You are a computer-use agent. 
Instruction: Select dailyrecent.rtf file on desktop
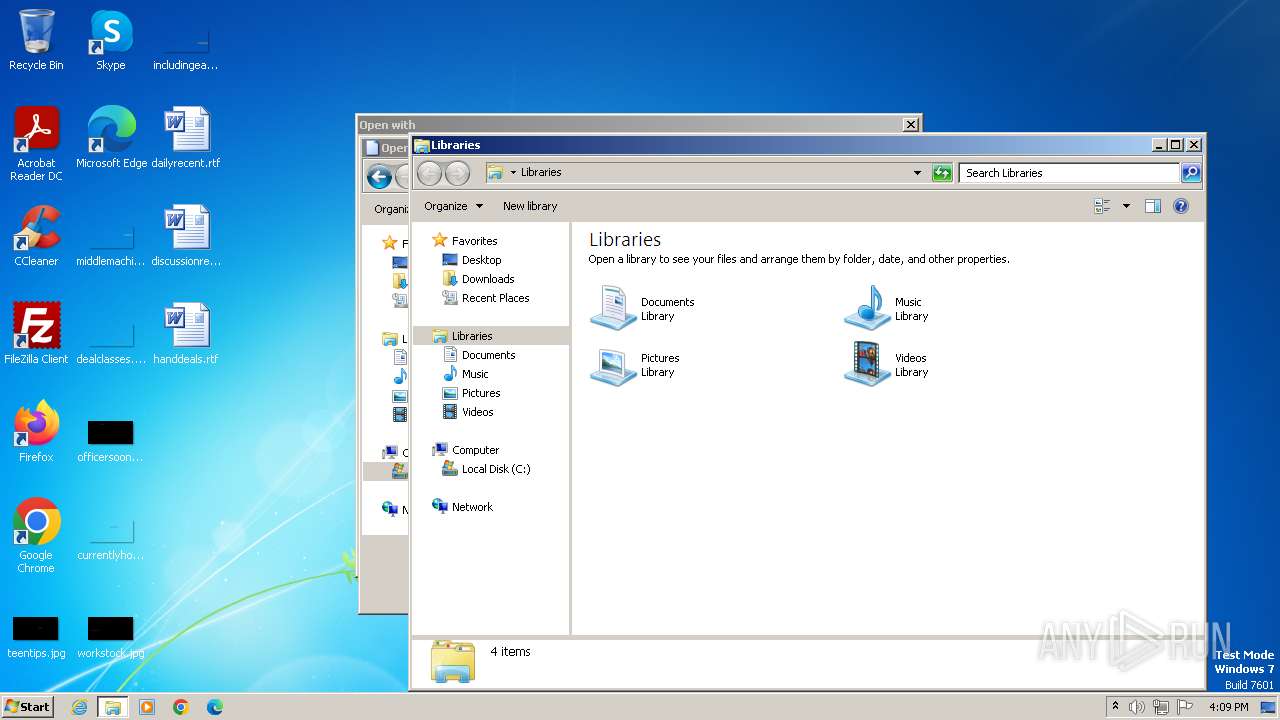186,137
